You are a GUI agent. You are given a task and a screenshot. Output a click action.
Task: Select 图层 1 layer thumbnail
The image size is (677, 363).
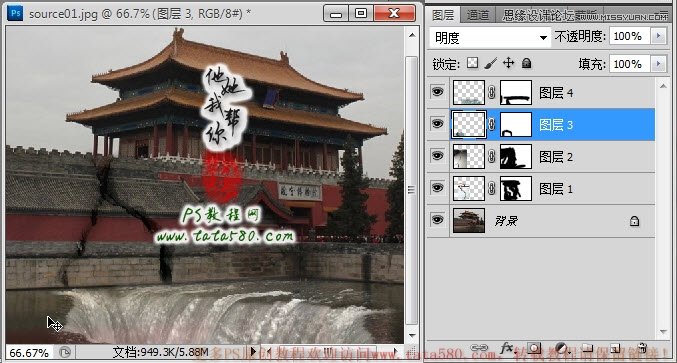[468, 188]
